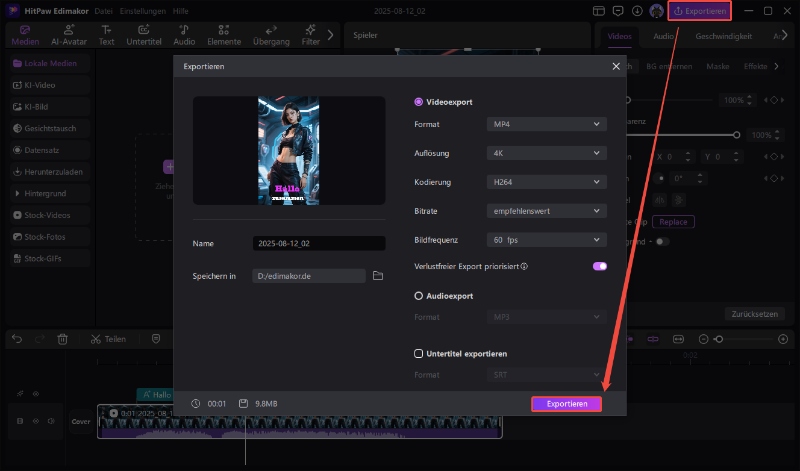Click the opacity slider handle in the properties panel
This screenshot has width=800, height=471.
pyautogui.click(x=736, y=135)
